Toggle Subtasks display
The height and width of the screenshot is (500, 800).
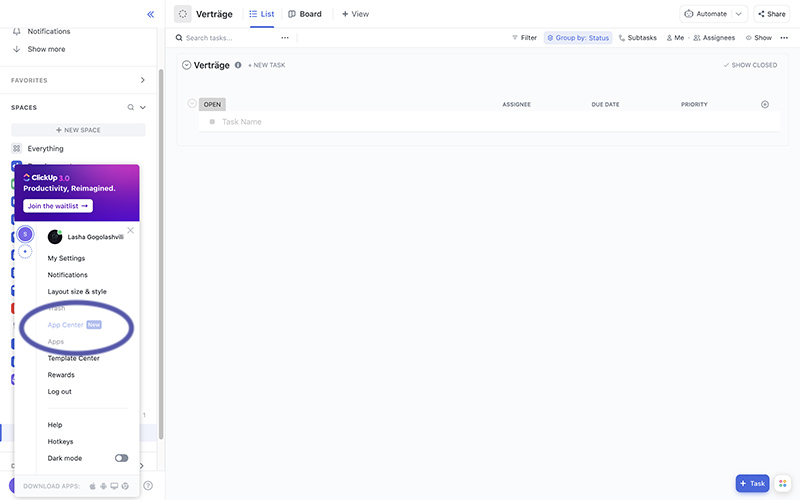(638, 38)
